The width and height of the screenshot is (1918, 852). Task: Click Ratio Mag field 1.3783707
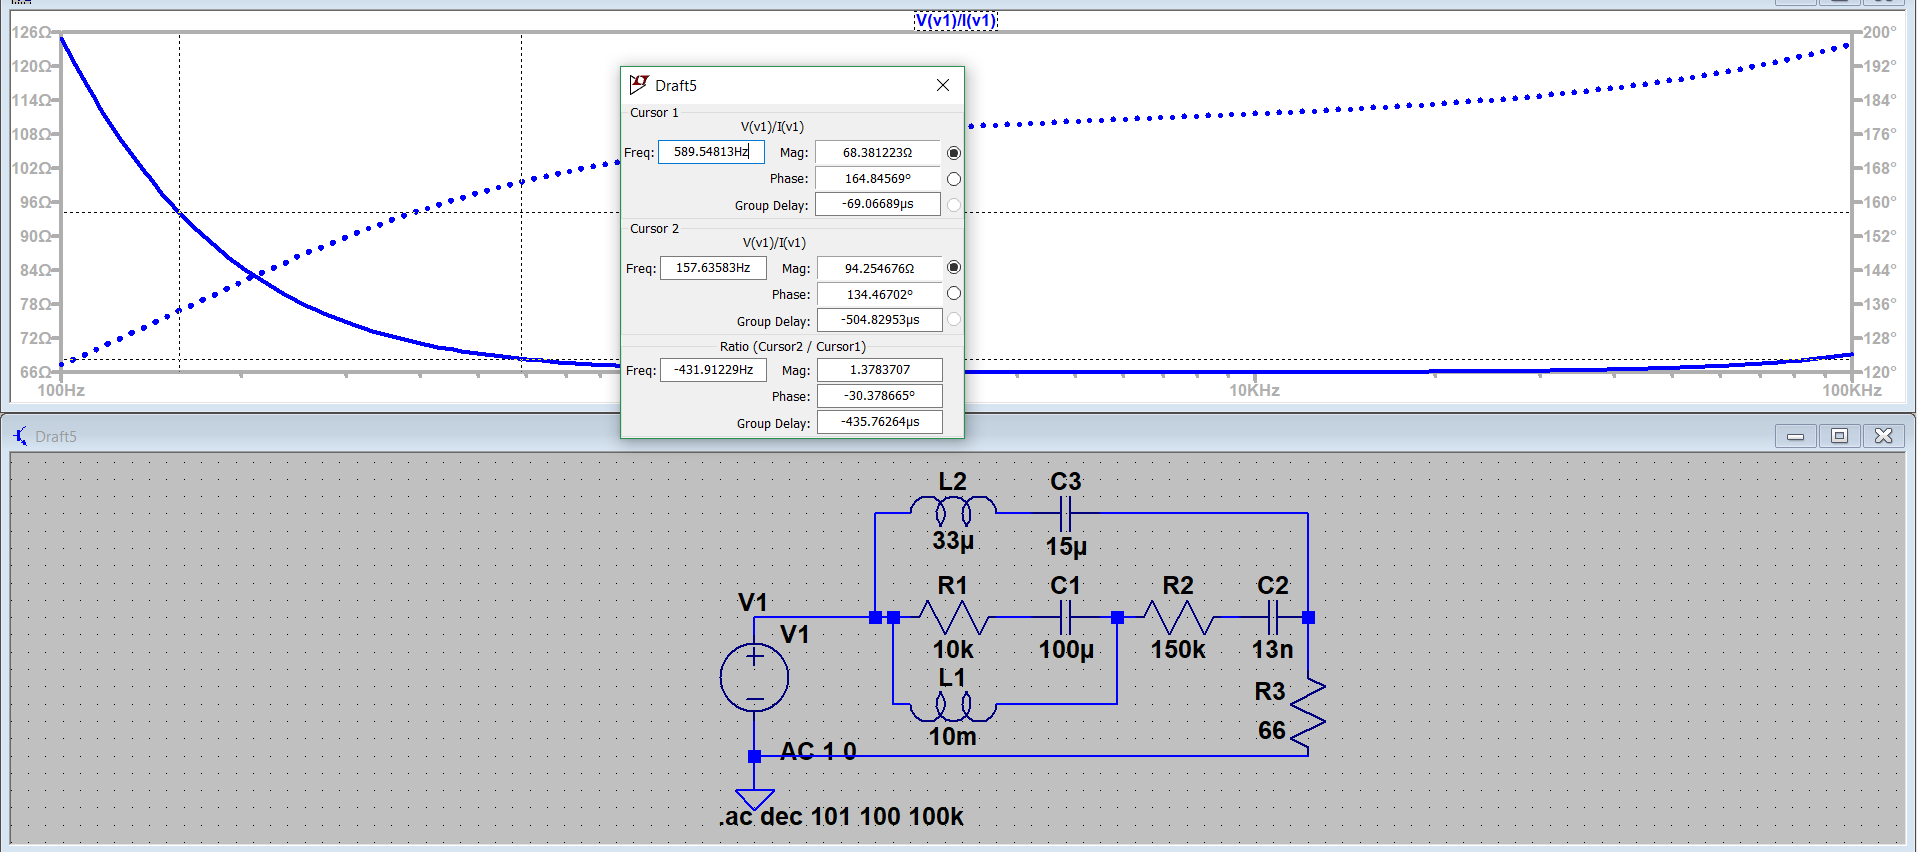[x=879, y=370]
